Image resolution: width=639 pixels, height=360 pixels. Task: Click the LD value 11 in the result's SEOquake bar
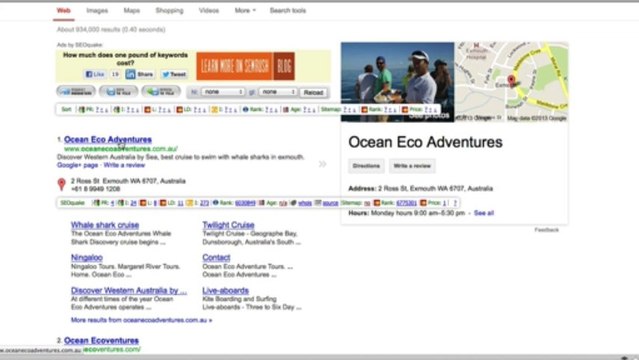(x=181, y=203)
